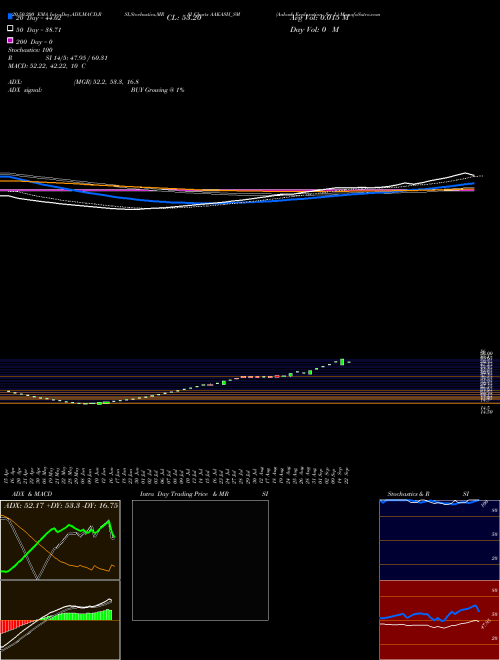
Task: Click the 'SI 14/5: 47.95 / 69.31' value
Action: [77, 58]
